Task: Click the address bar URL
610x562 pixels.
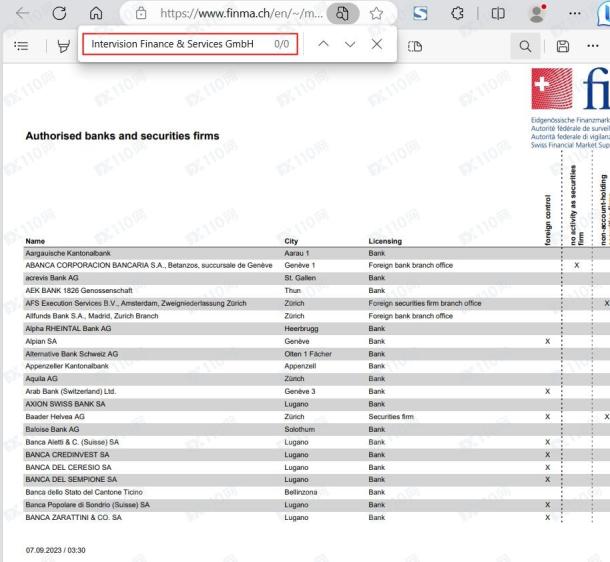Action: [241, 14]
